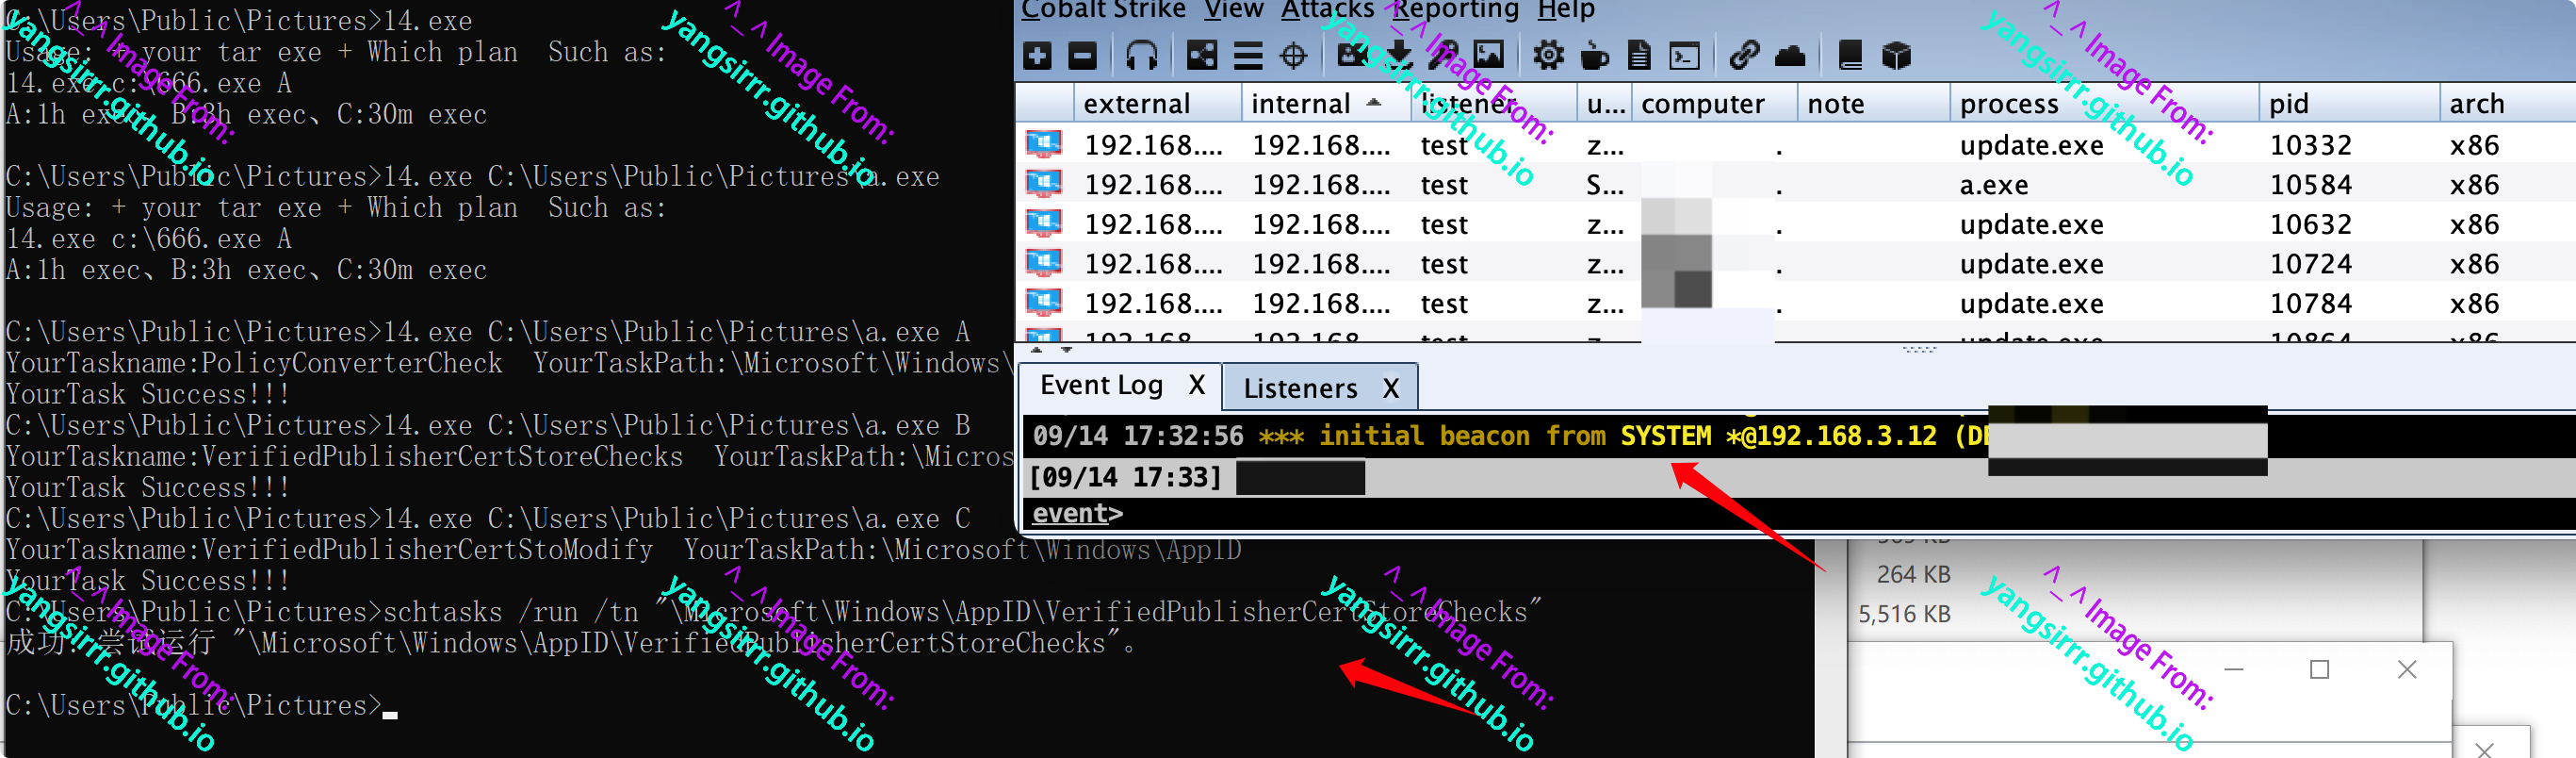Select beacon icon for pid 10632 row
The image size is (2576, 758).
click(1043, 223)
